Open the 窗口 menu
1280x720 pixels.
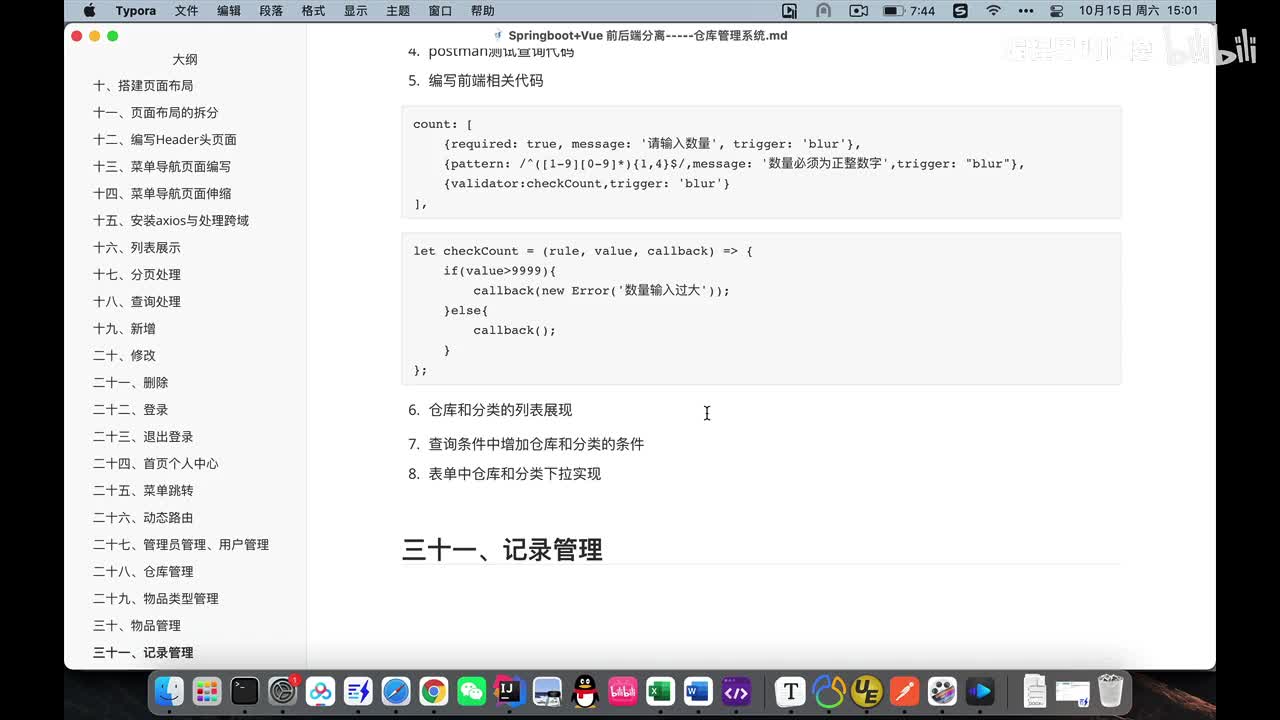click(x=440, y=11)
